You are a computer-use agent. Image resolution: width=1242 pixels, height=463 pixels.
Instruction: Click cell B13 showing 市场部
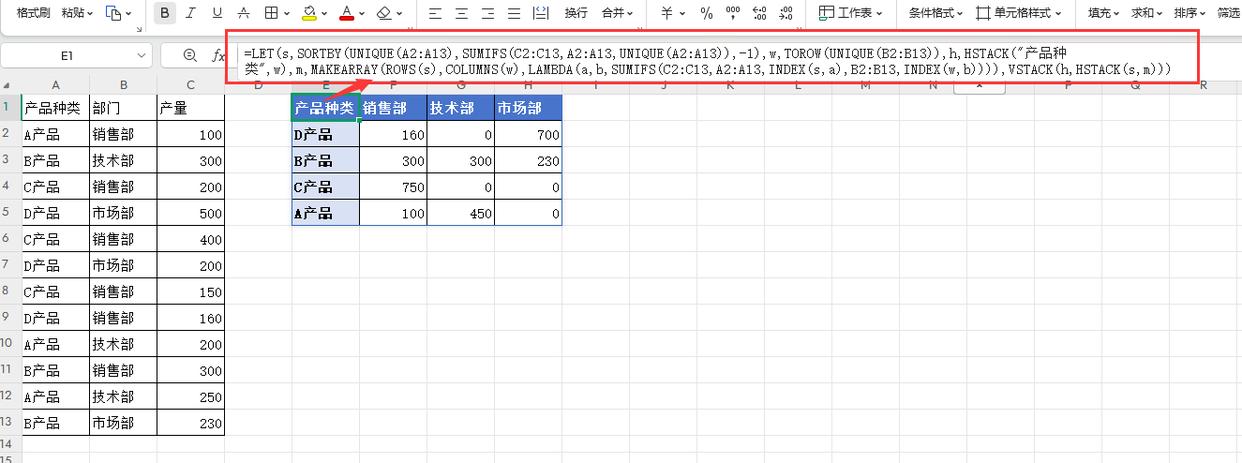[123, 423]
